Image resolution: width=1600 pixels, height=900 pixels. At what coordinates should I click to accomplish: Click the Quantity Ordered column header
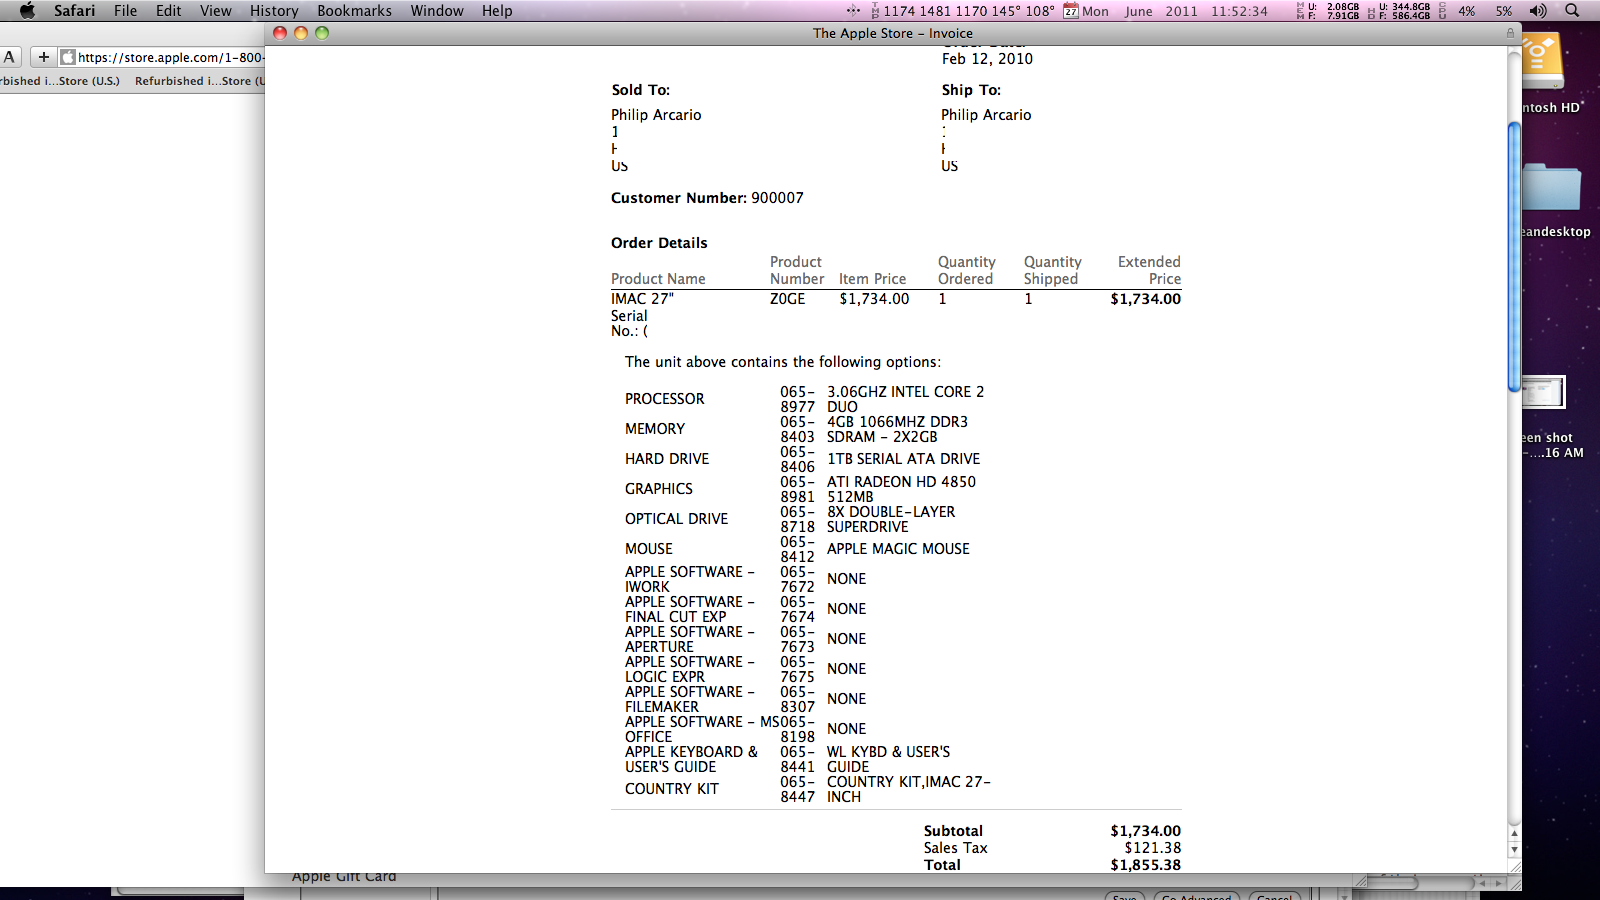(x=966, y=270)
